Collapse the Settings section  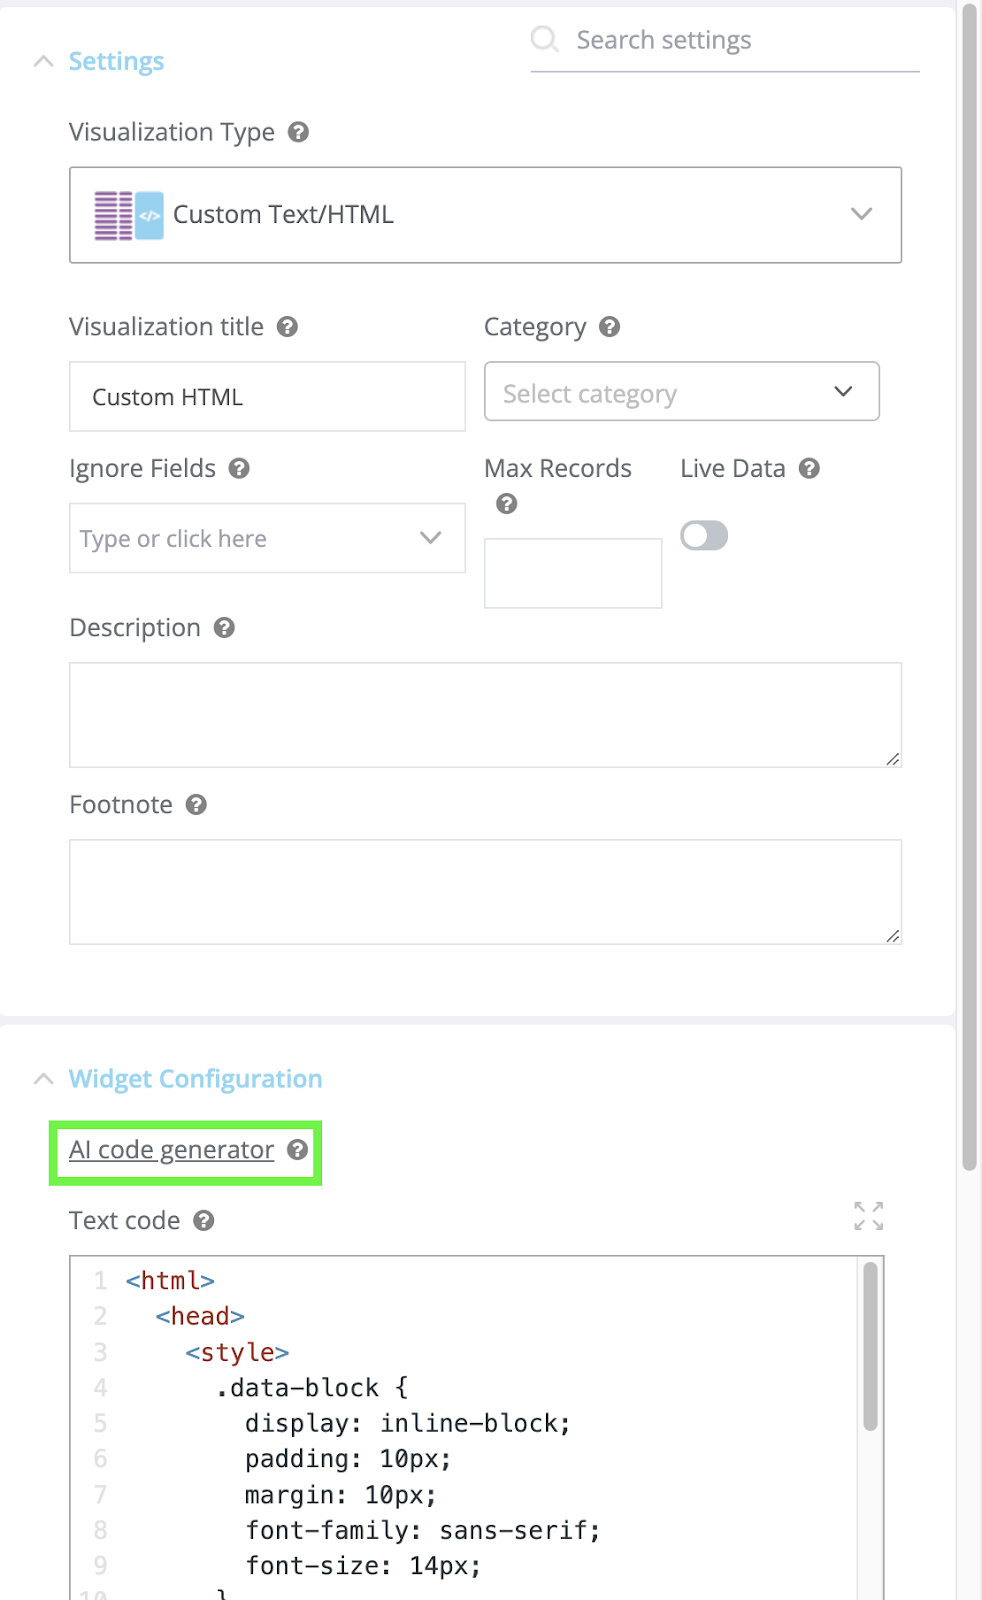point(43,61)
